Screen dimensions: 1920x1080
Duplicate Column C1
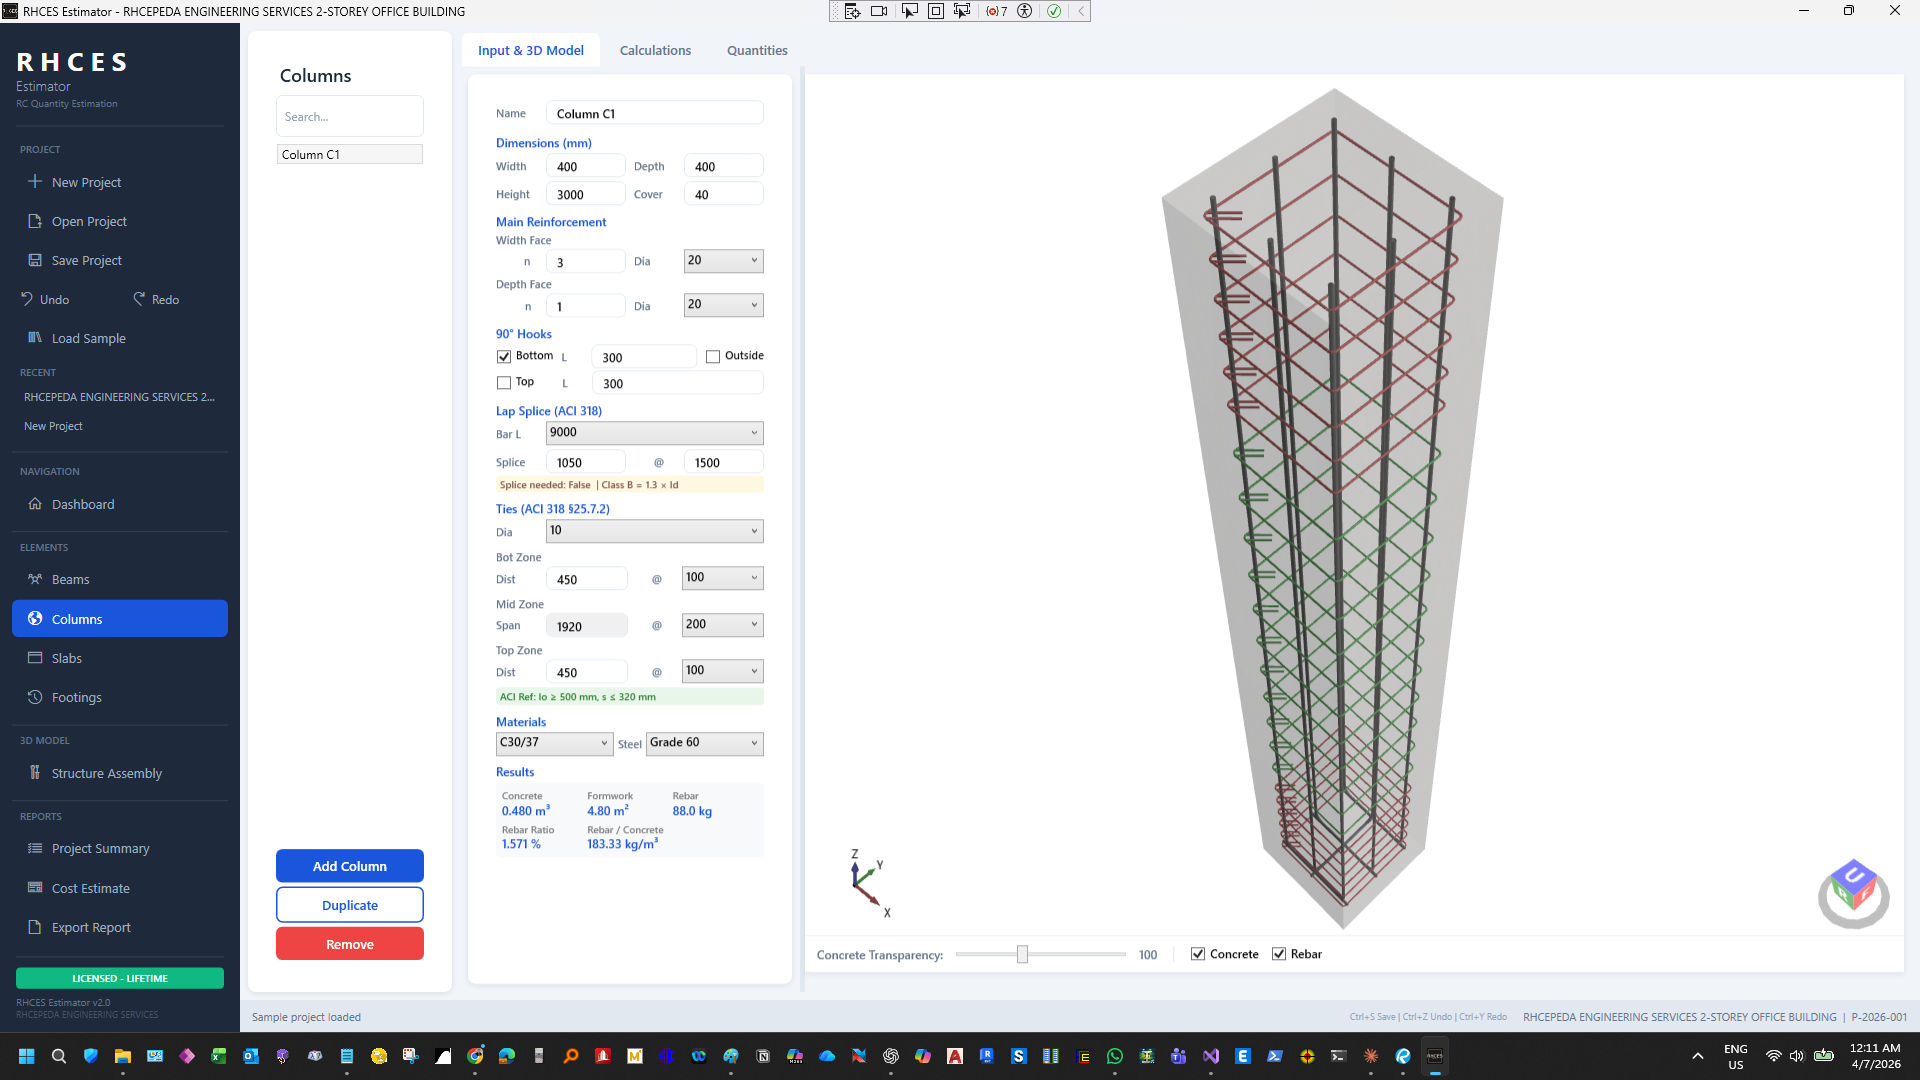[349, 904]
